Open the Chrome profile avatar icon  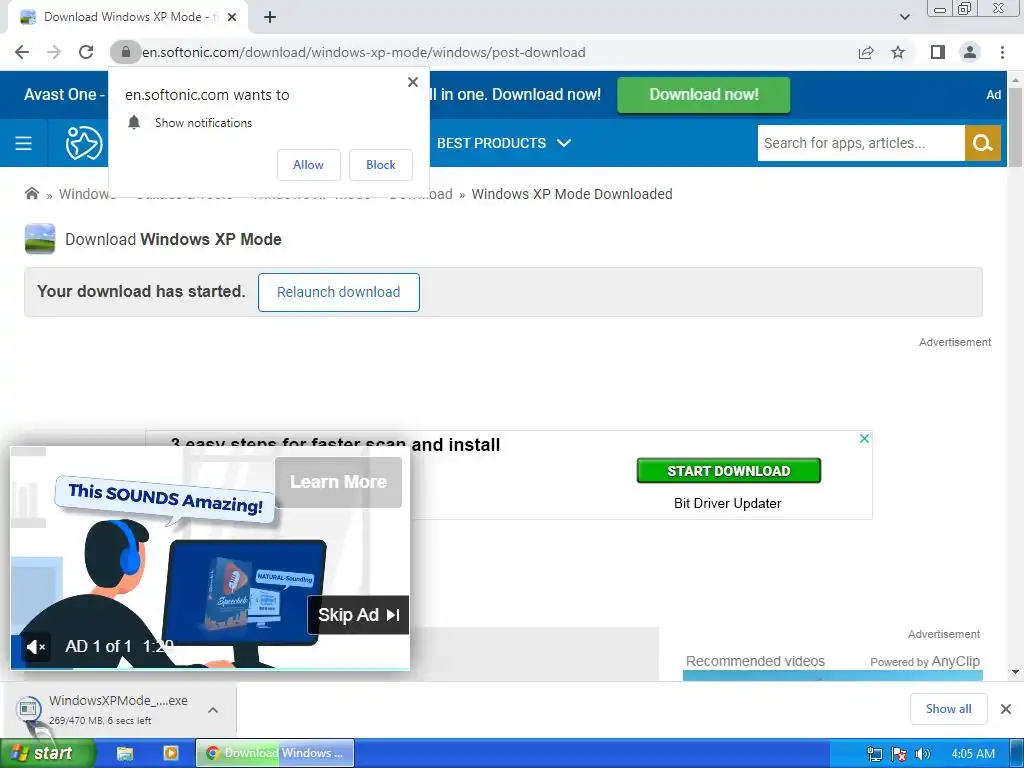(970, 52)
